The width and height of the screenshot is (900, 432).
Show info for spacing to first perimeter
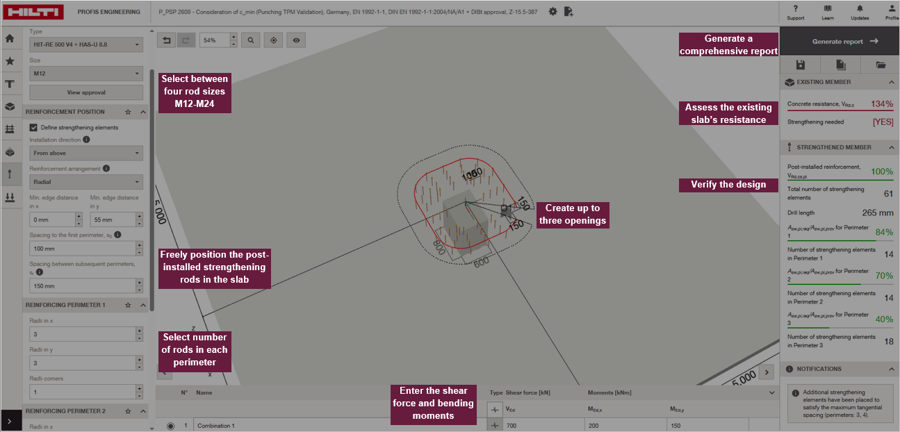click(x=117, y=235)
